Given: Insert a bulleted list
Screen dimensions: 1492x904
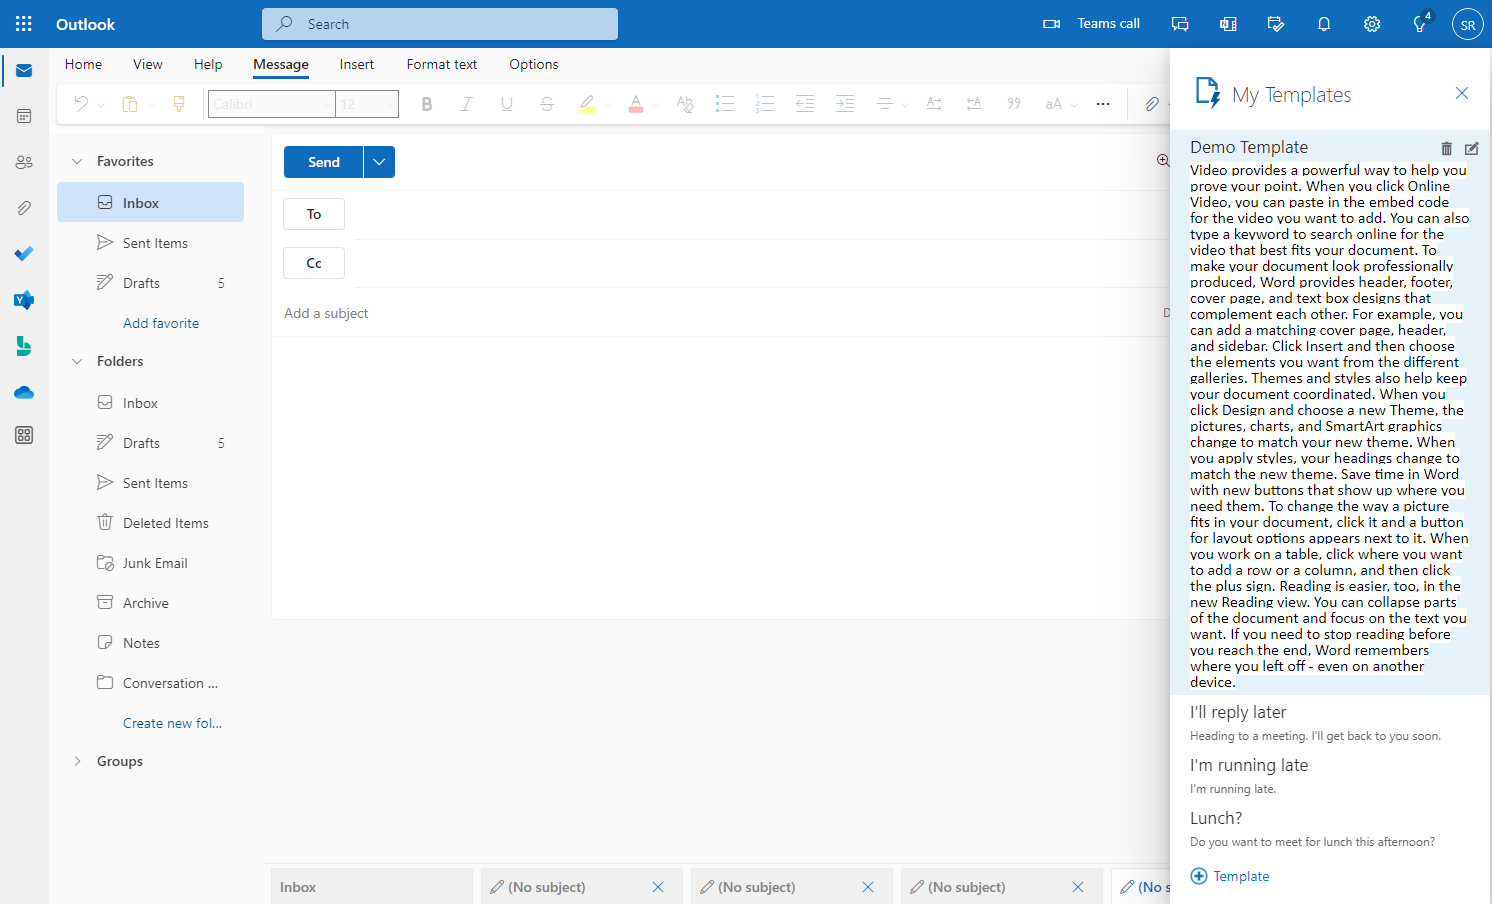Looking at the screenshot, I should (x=725, y=104).
